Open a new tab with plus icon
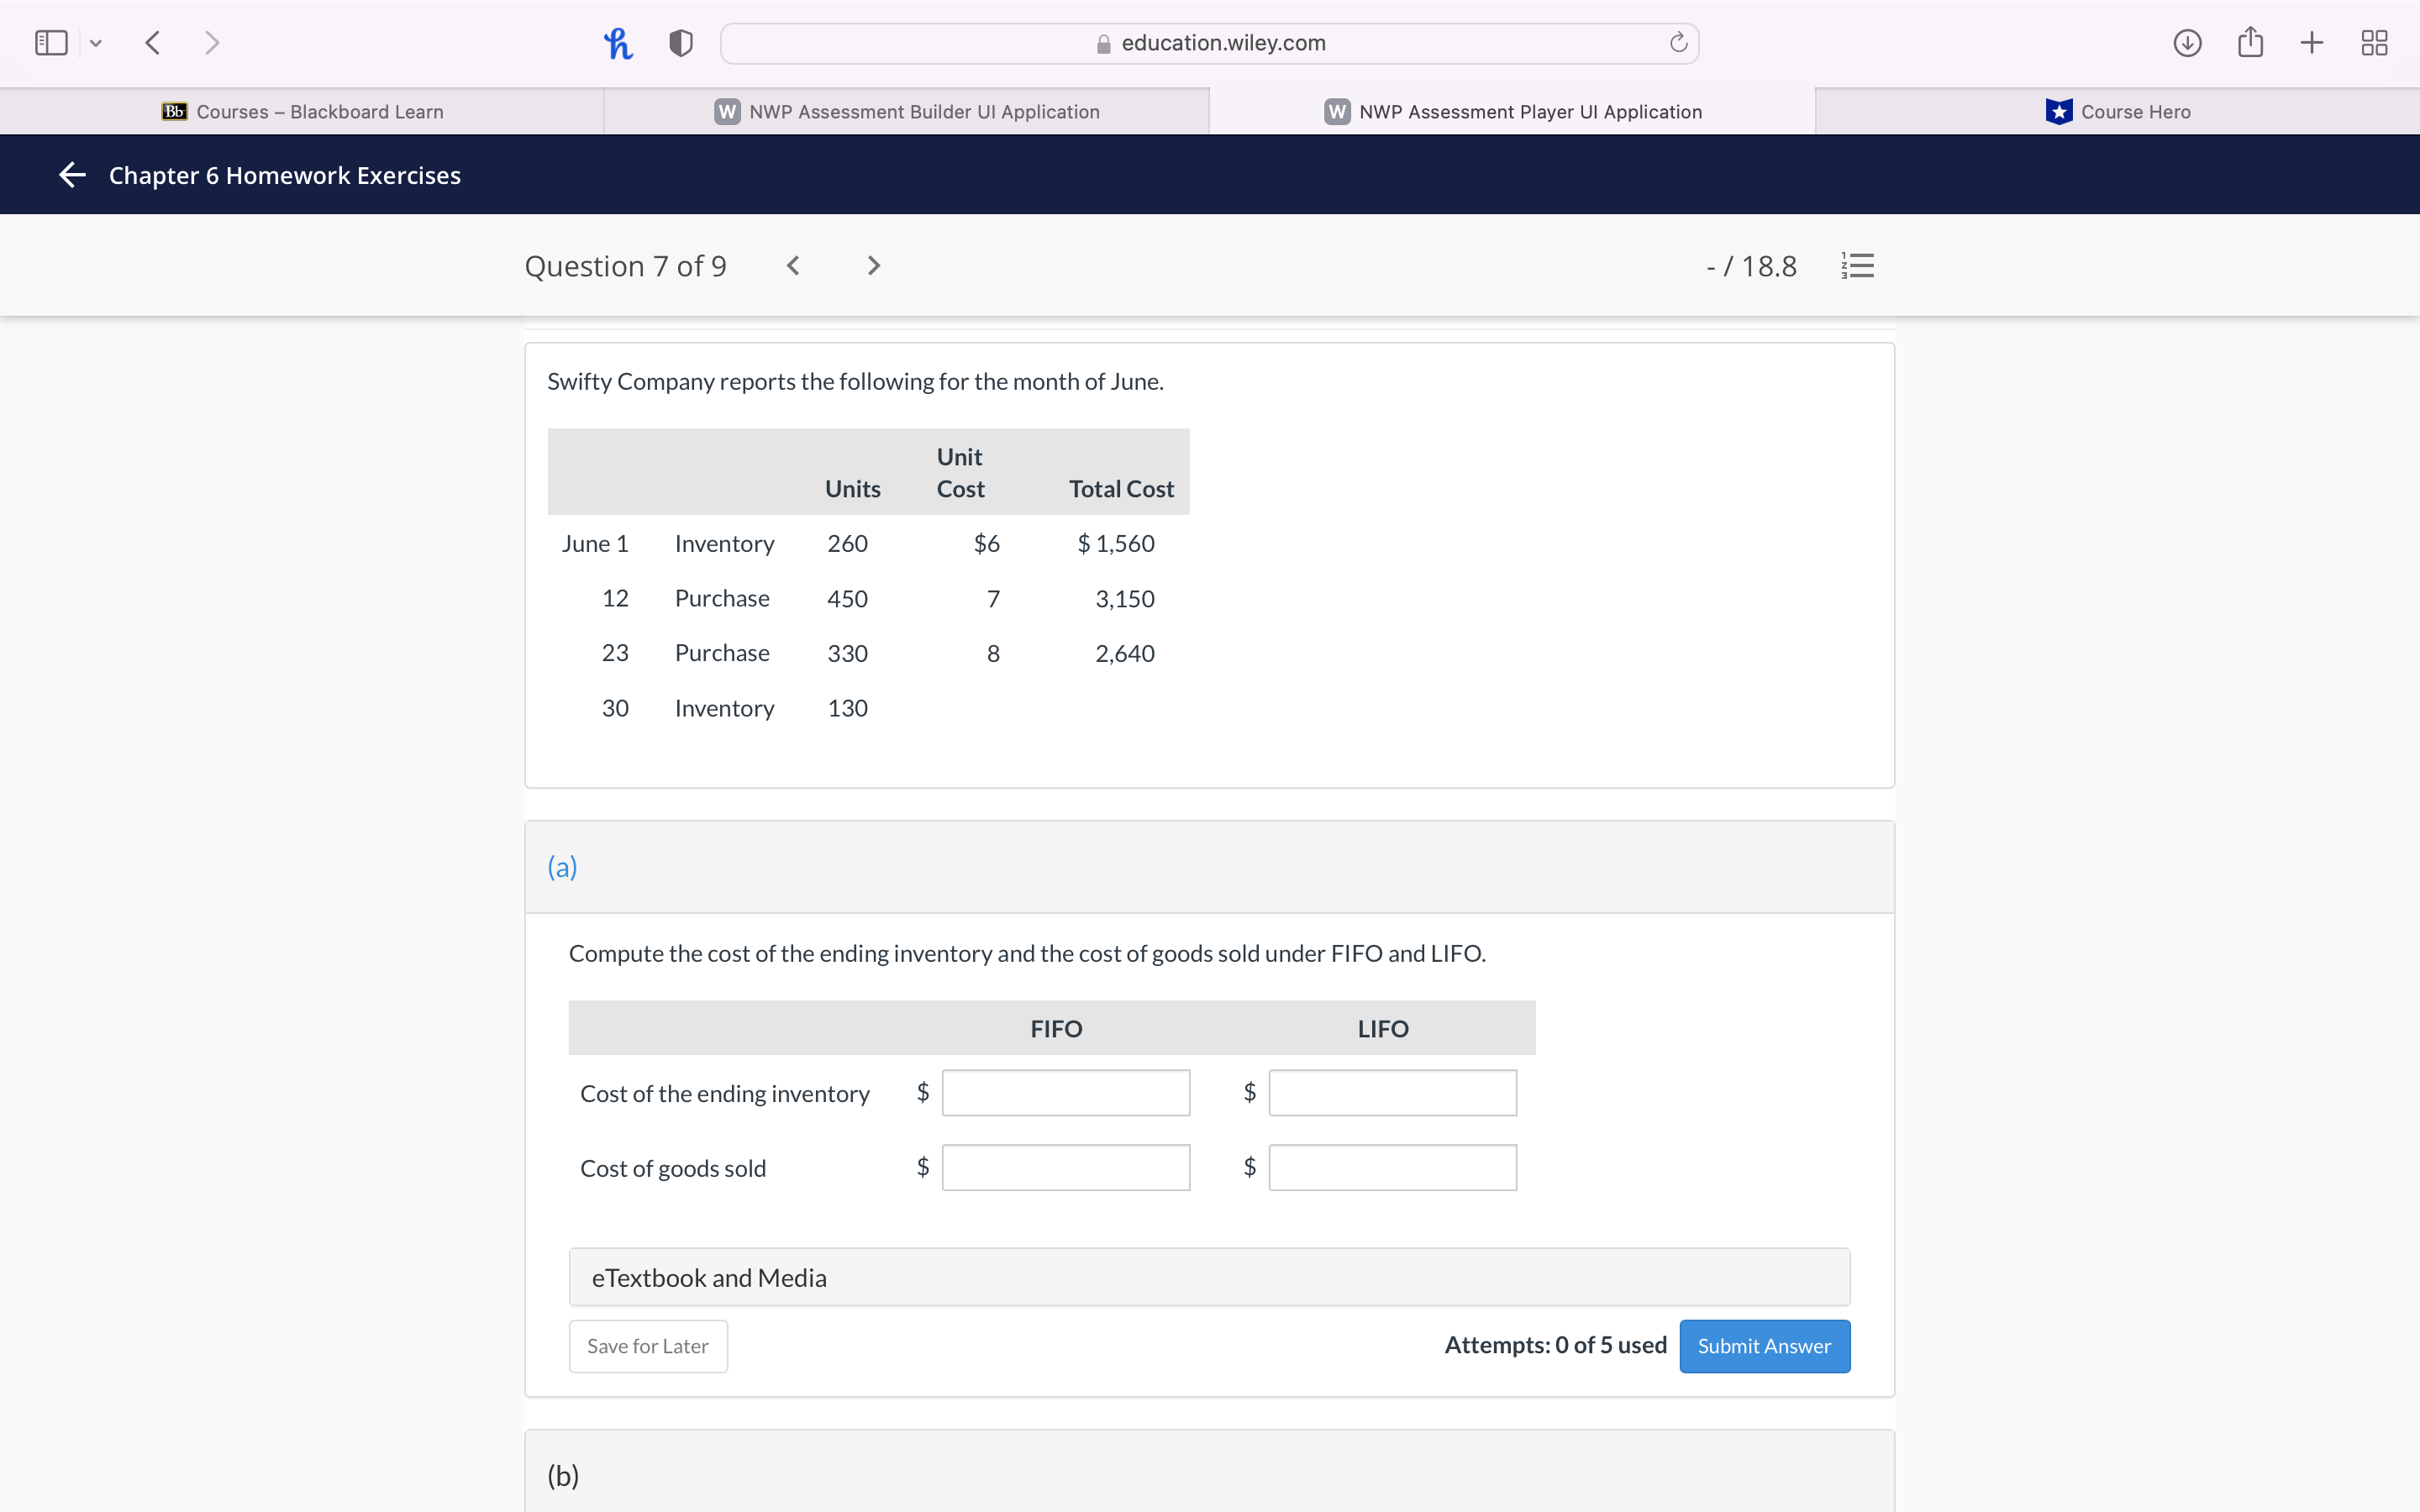The height and width of the screenshot is (1512, 2420). (x=2312, y=43)
